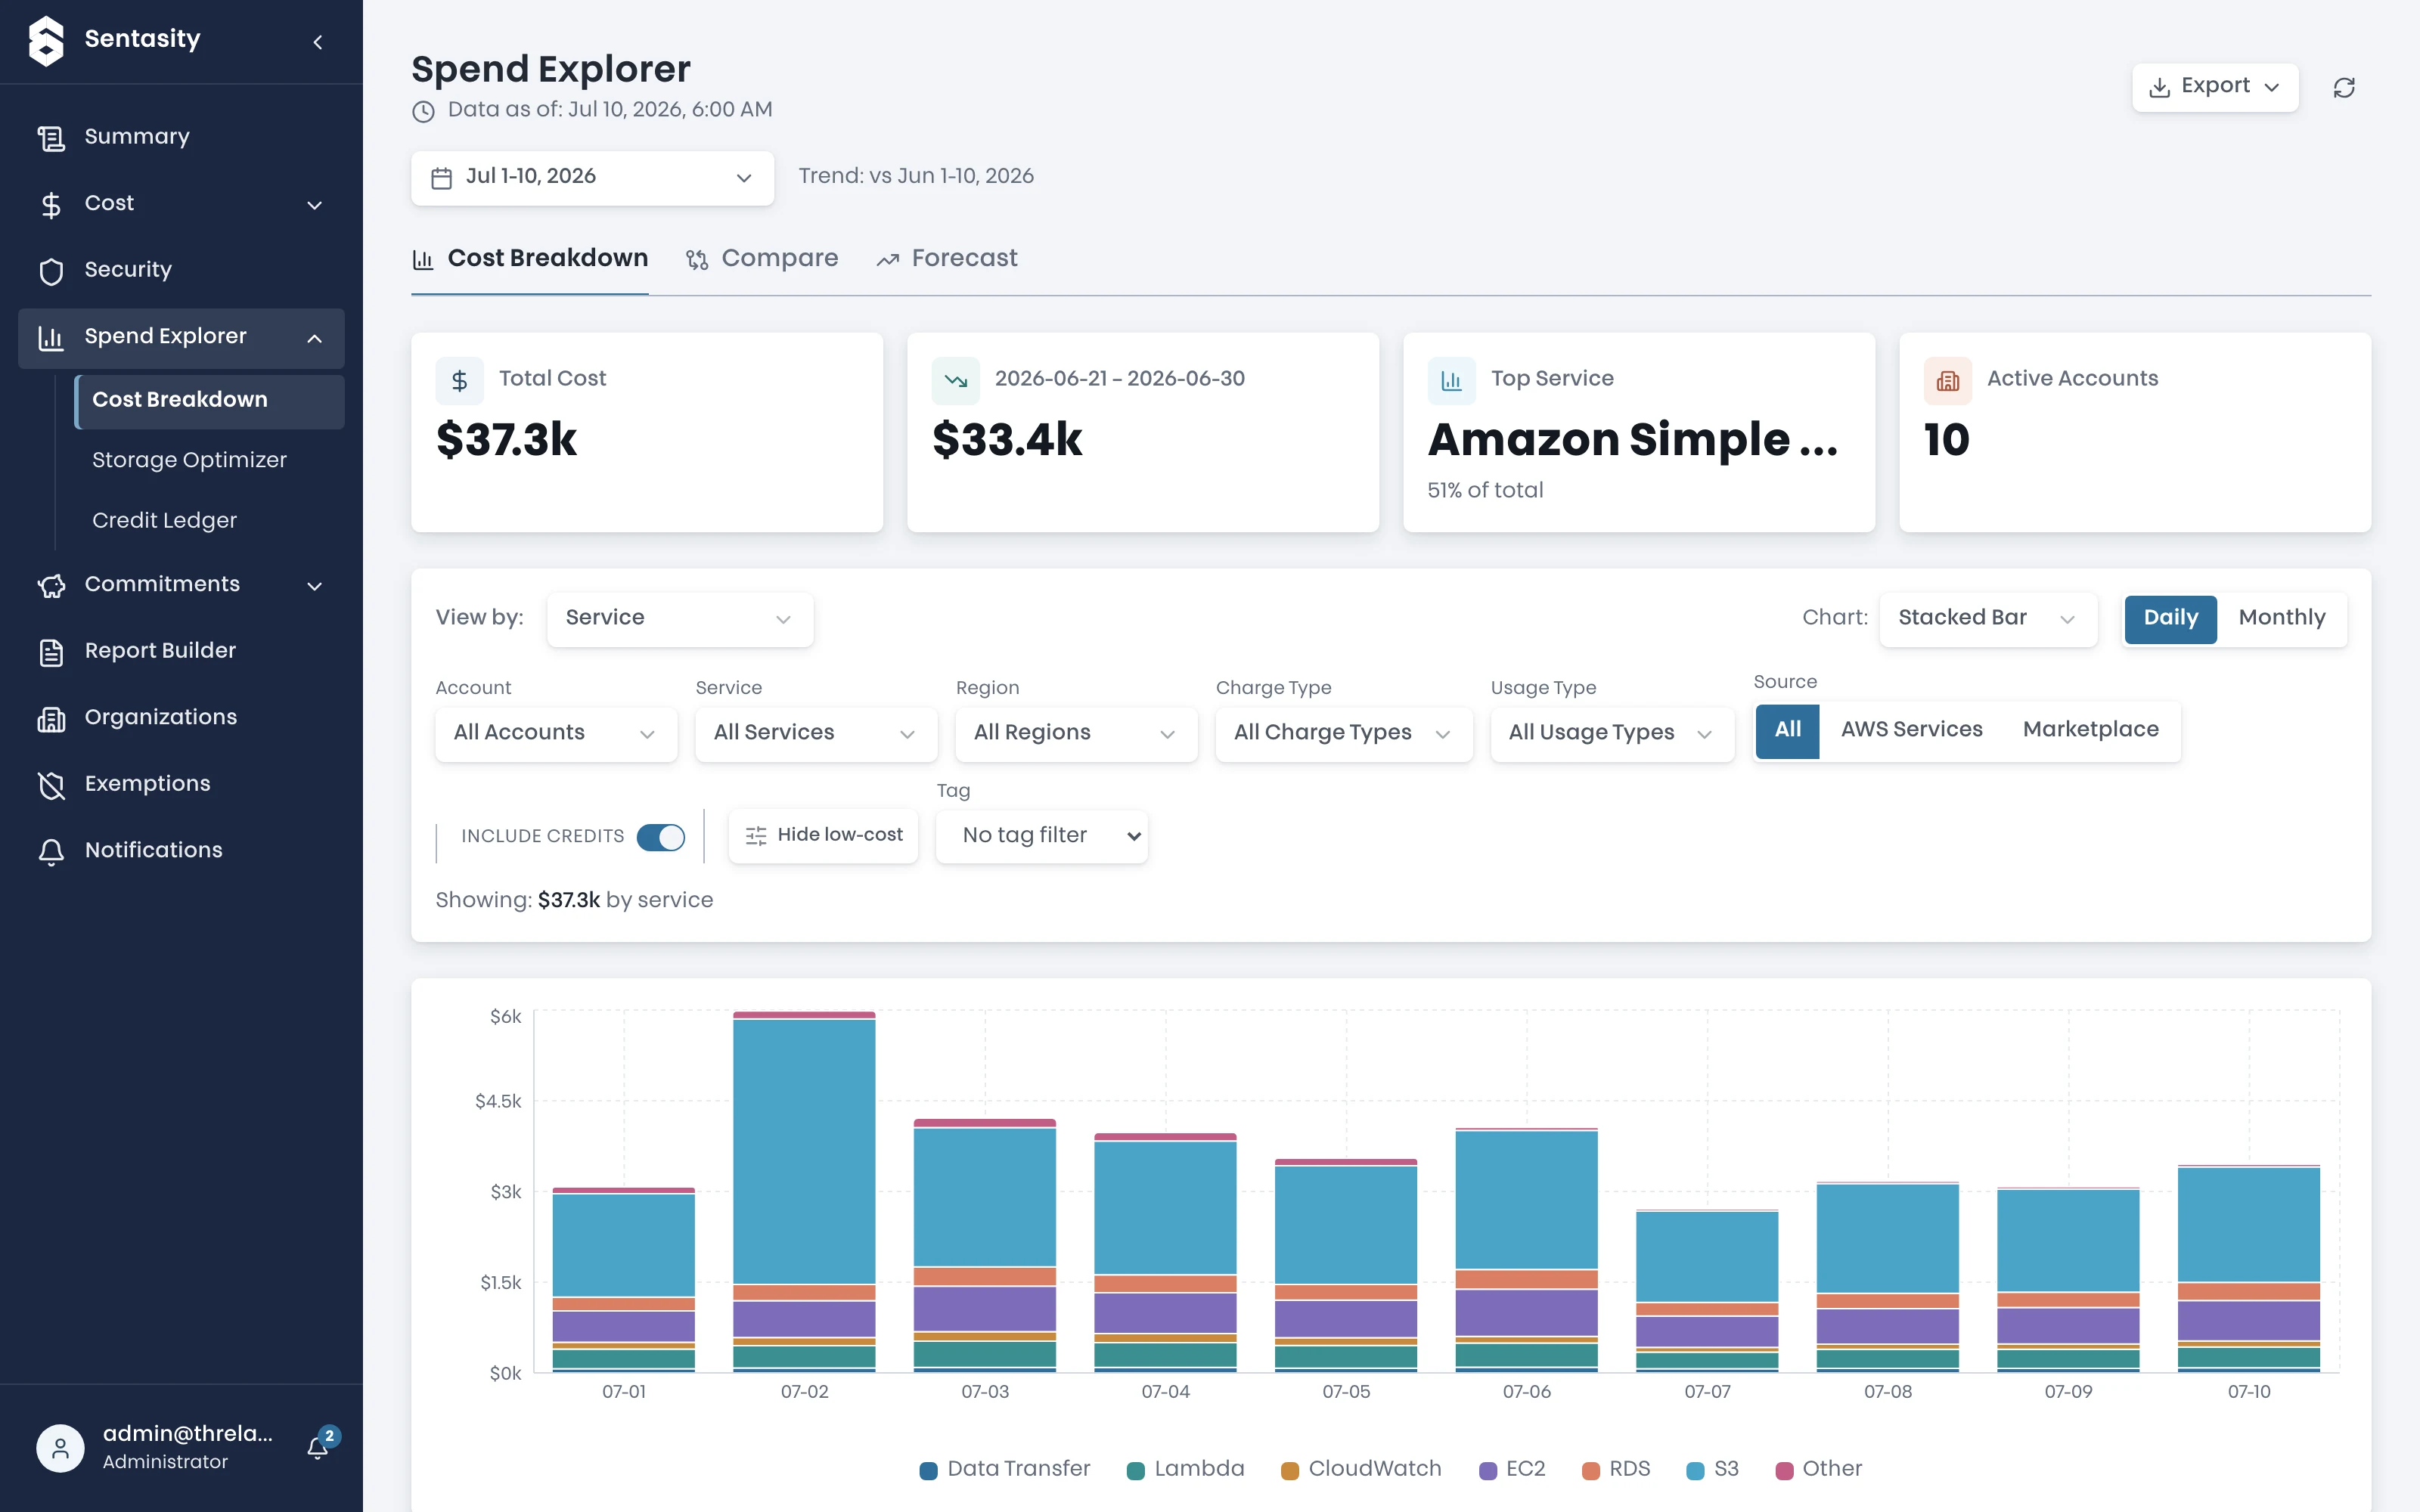Click the Top Service Amazon Simple card
2420x1512 pixels.
(1639, 433)
